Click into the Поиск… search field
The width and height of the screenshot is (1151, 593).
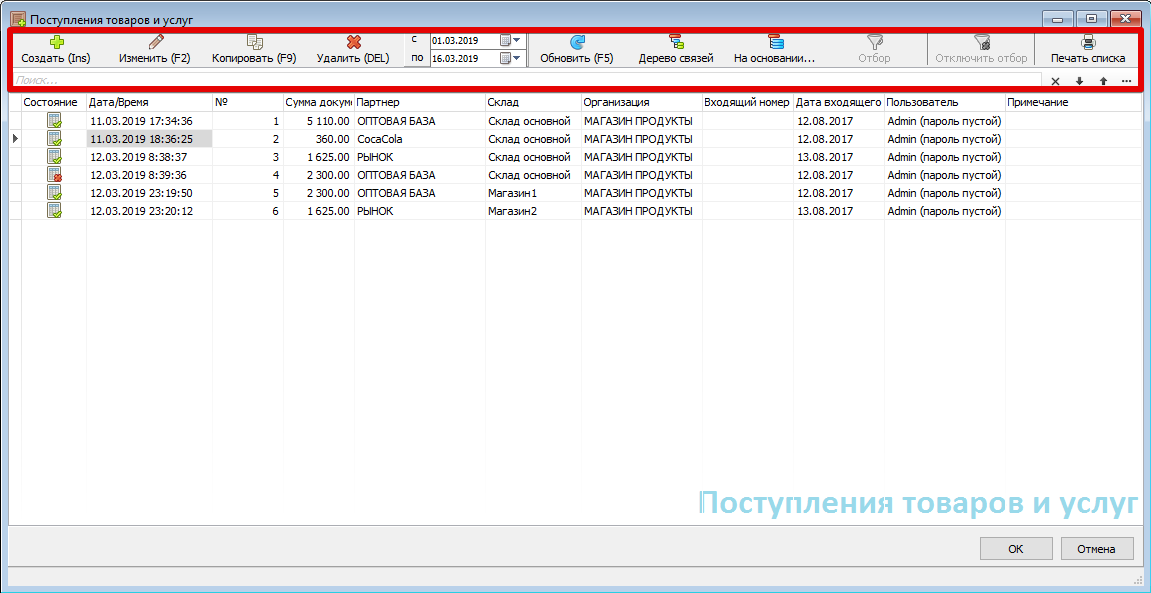coord(527,81)
